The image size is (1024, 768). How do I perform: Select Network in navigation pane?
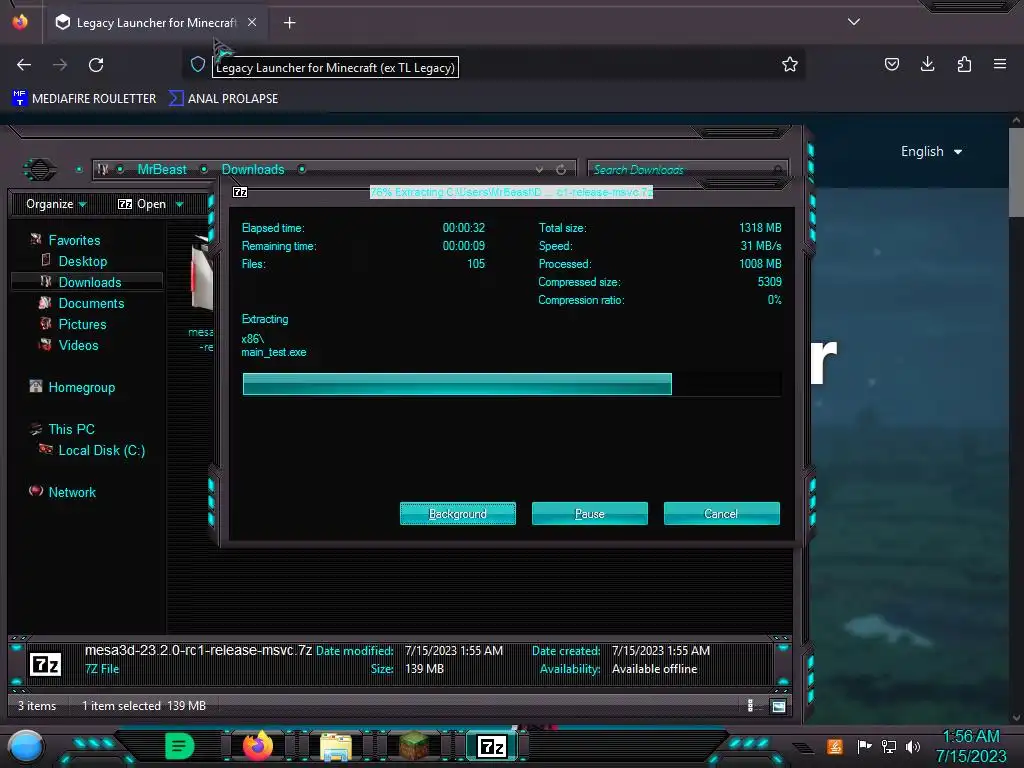point(72,492)
